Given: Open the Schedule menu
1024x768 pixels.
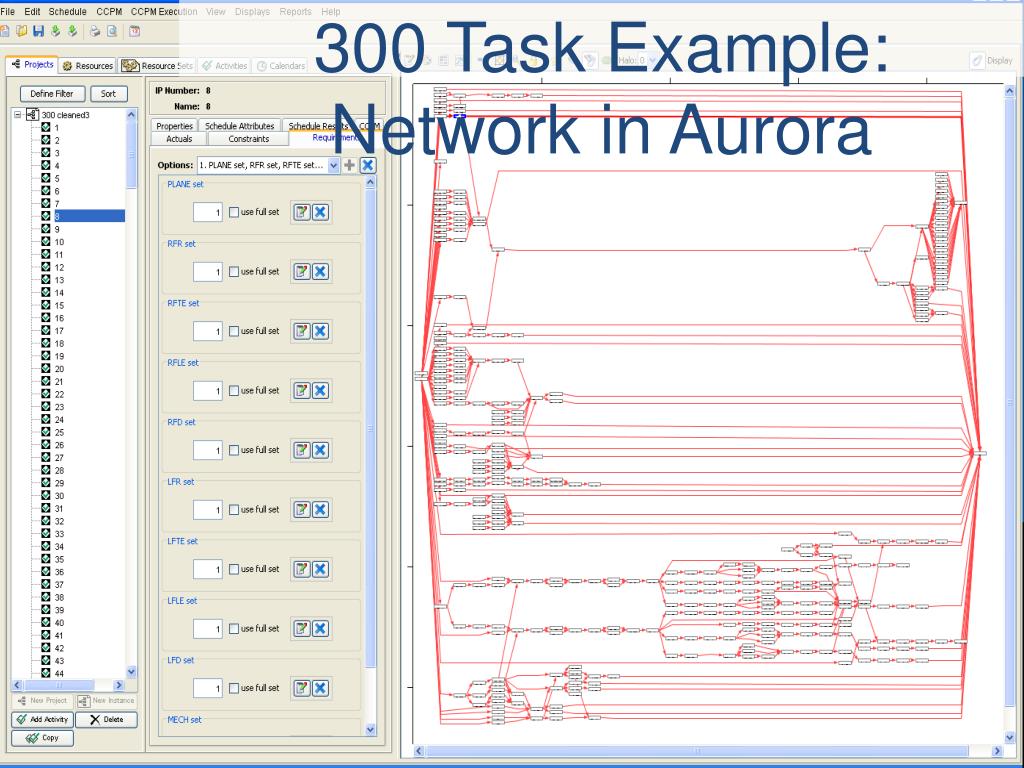Looking at the screenshot, I should (67, 11).
